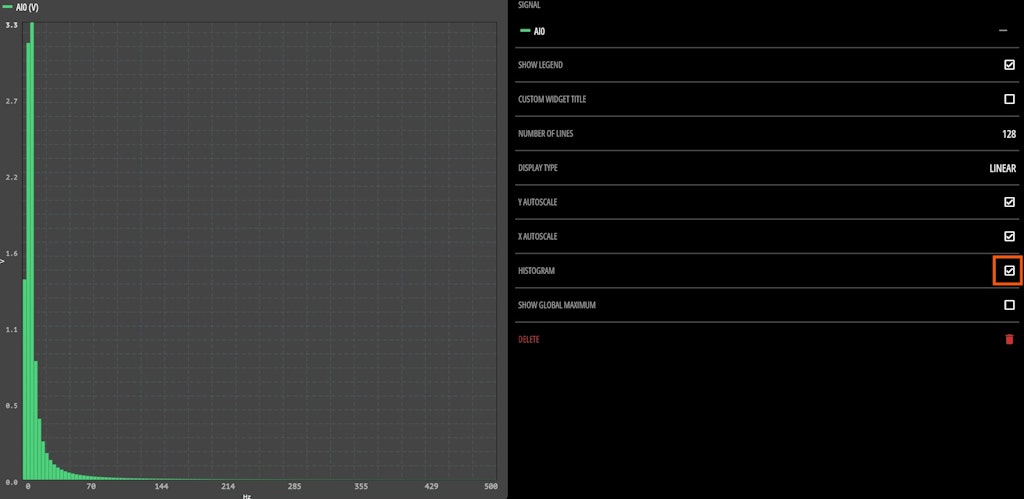Click the 1.1 y-axis tick label
This screenshot has width=1024, height=499.
[x=11, y=330]
